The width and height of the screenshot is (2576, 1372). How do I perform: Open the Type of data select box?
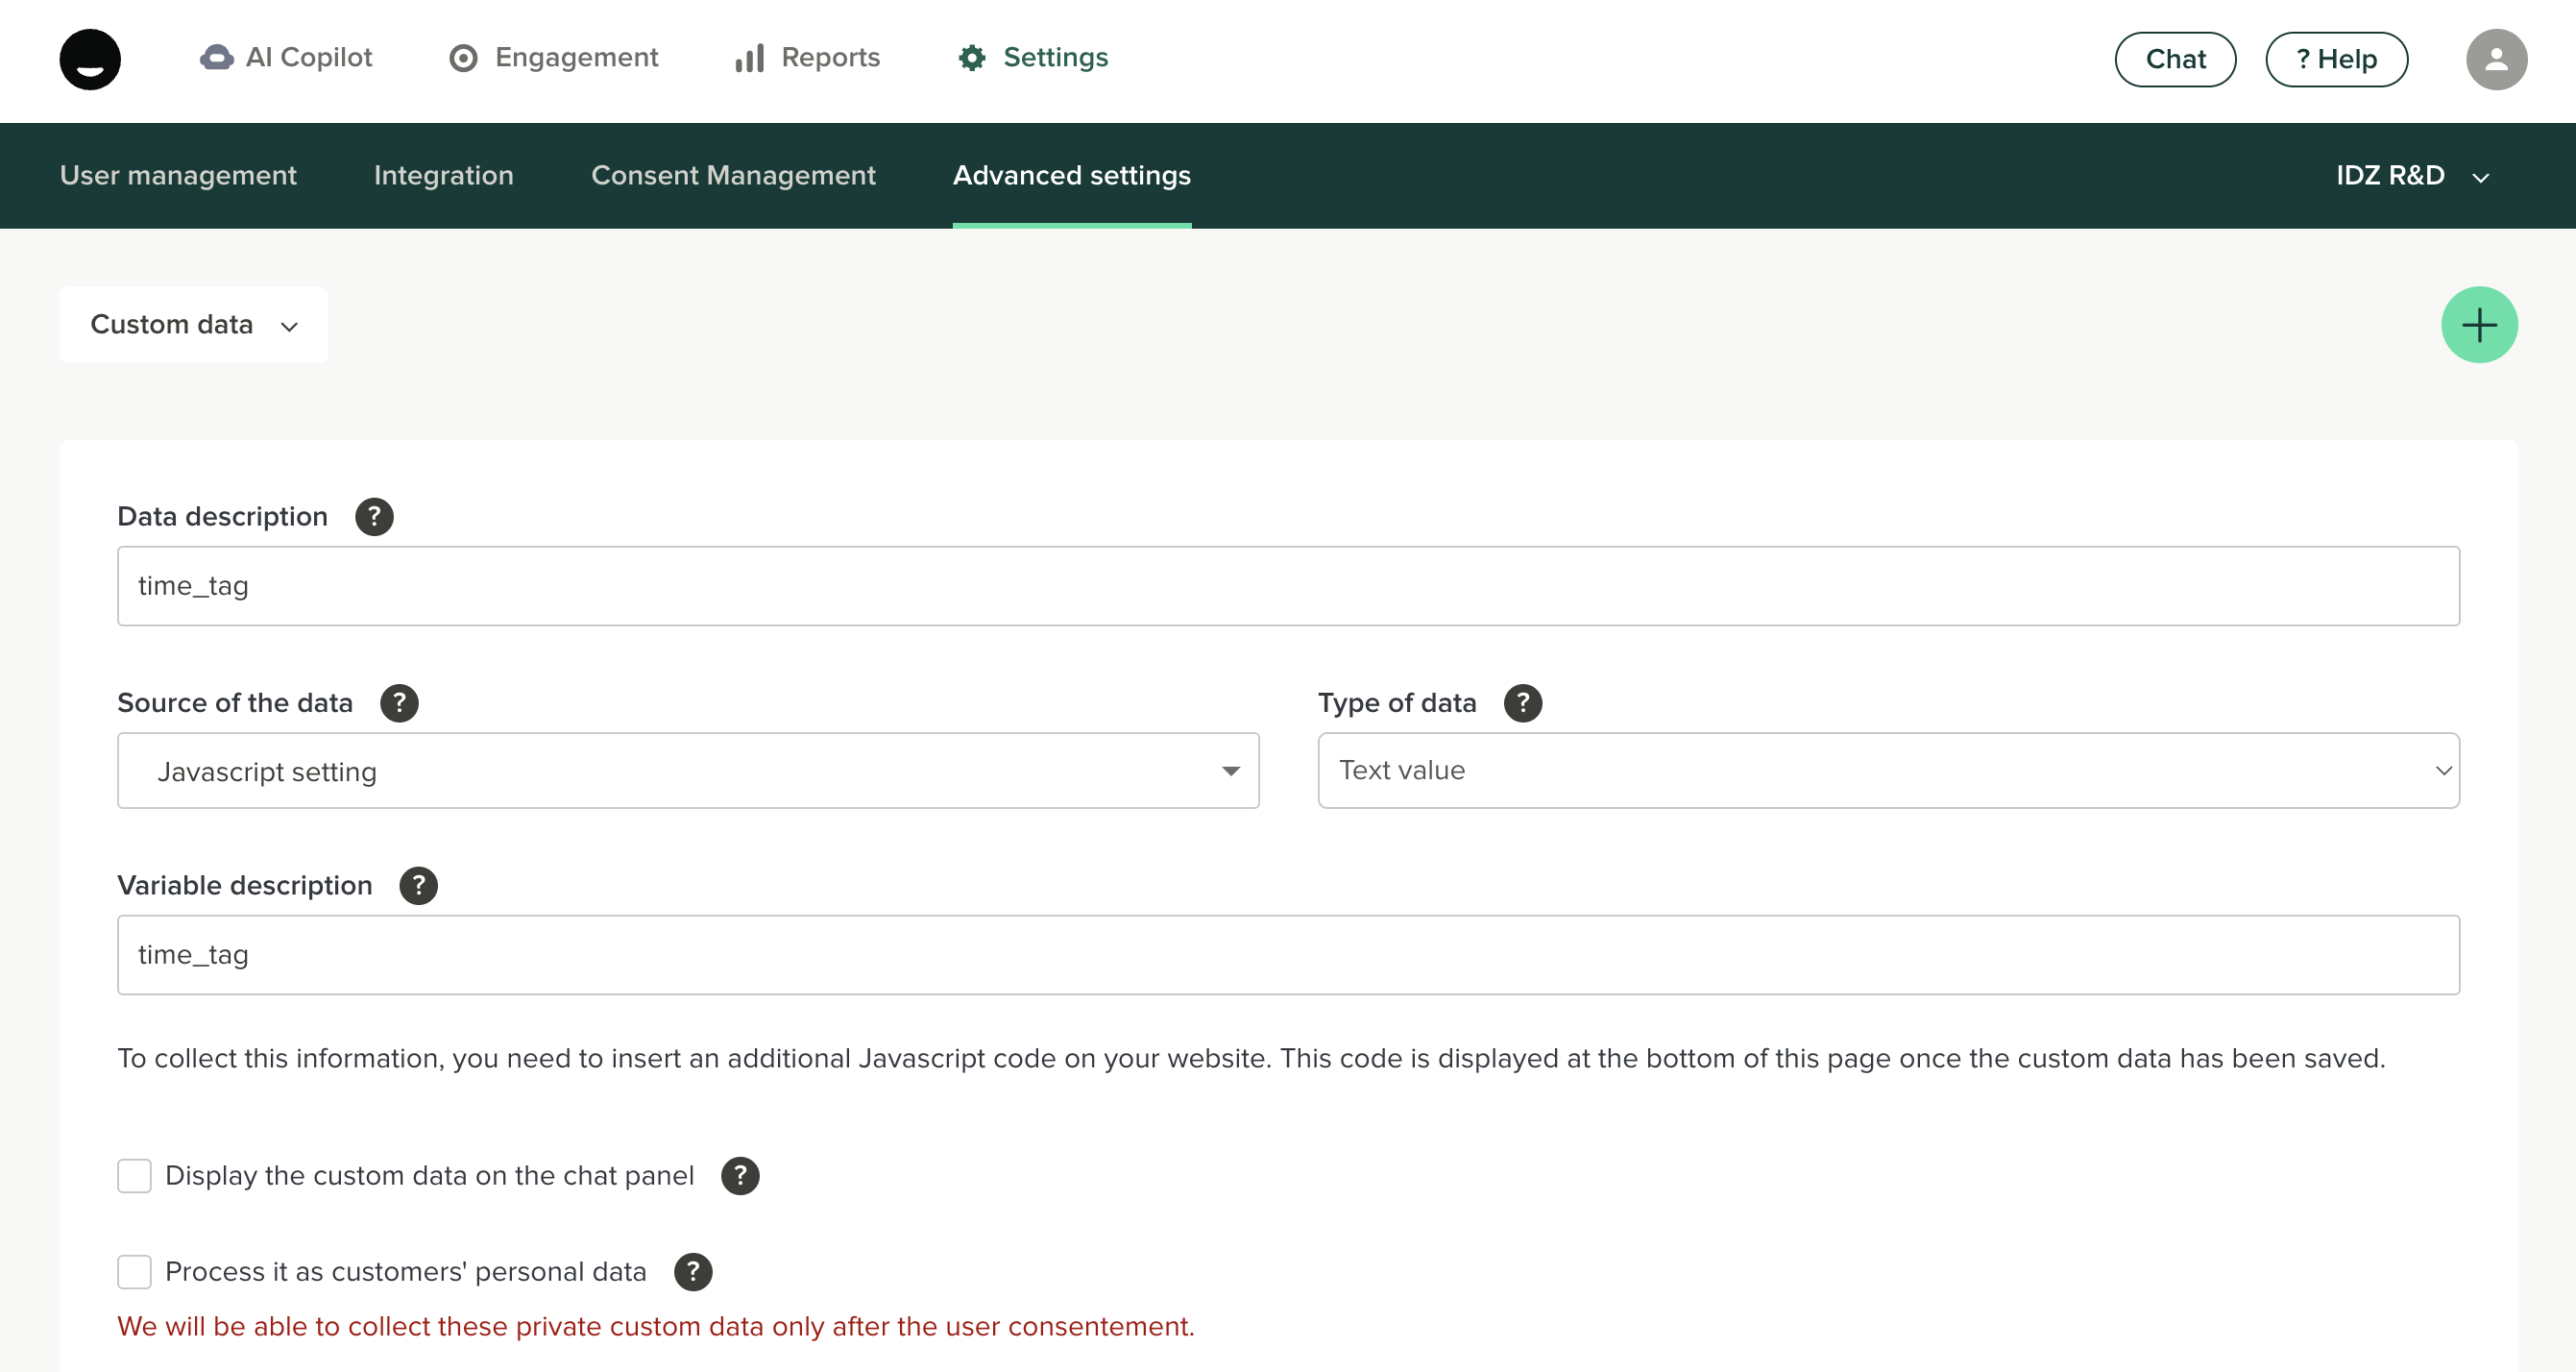click(1887, 771)
